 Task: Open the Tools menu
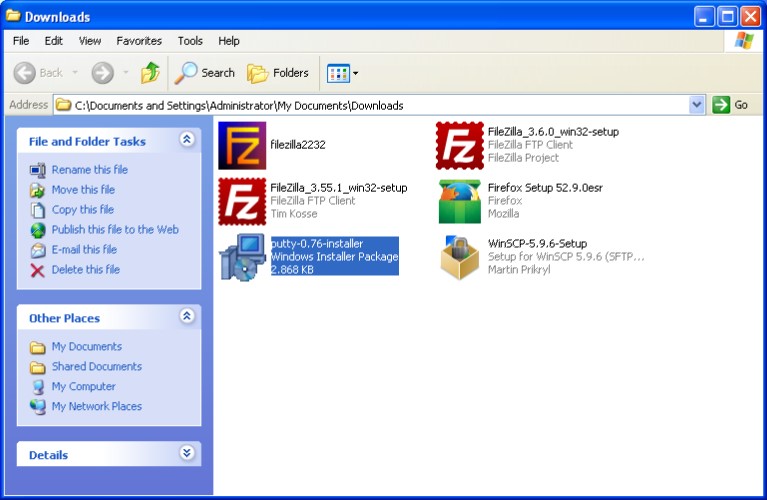(190, 41)
